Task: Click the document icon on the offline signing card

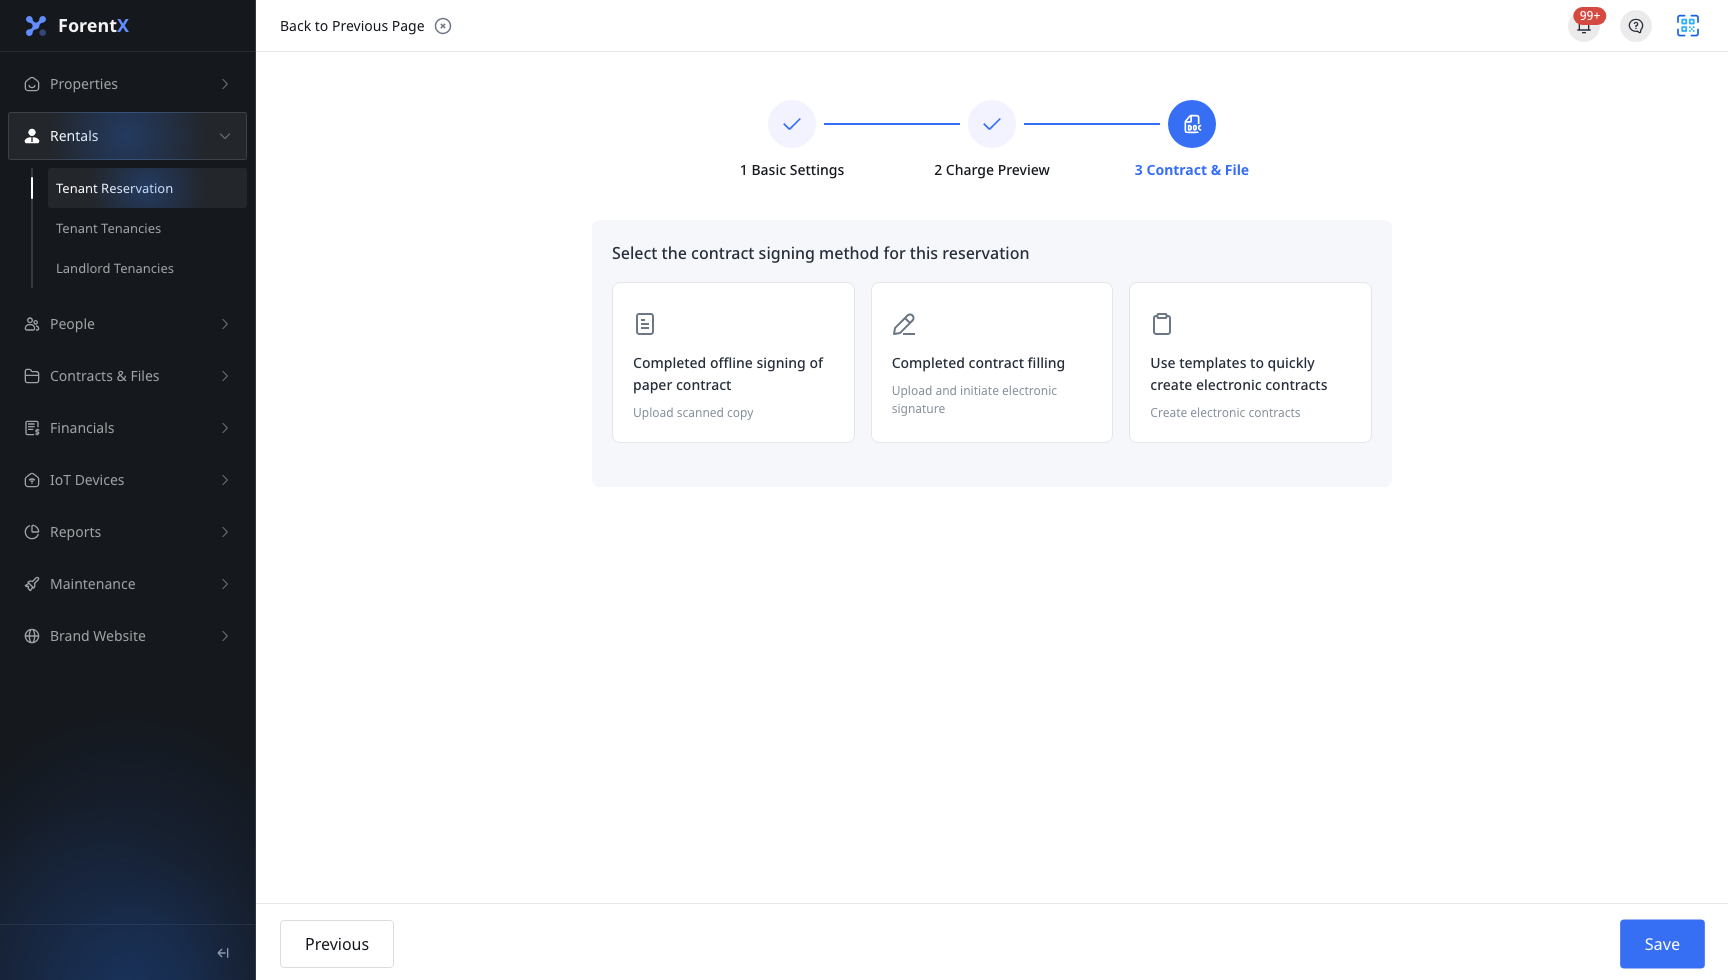Action: point(645,324)
